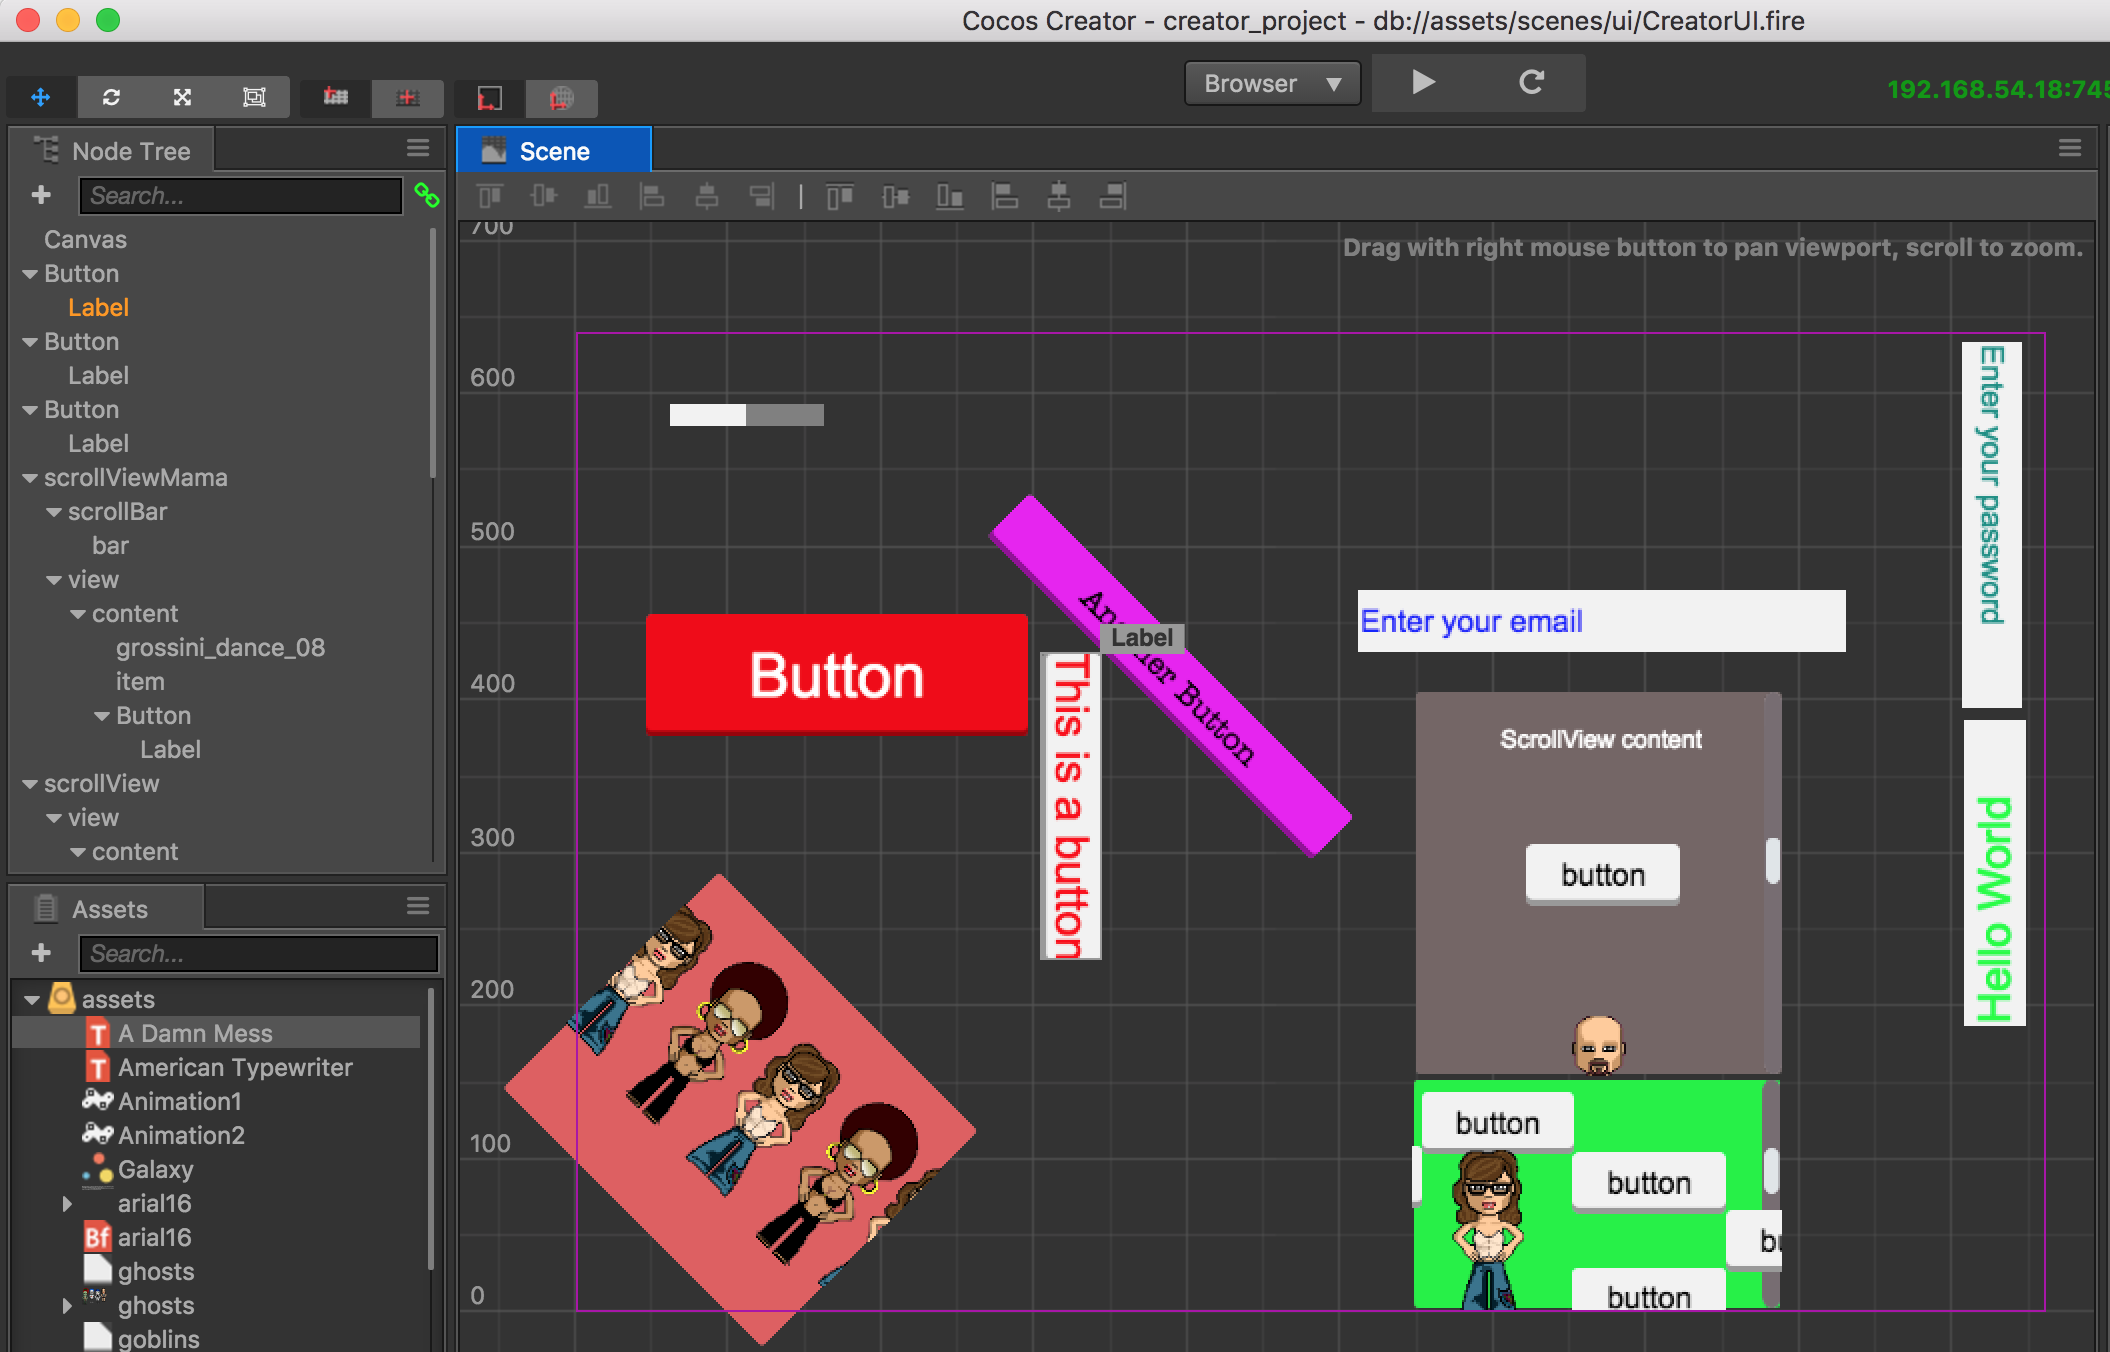
Task: Open the Browser preview platform dropdown
Action: click(x=1271, y=84)
